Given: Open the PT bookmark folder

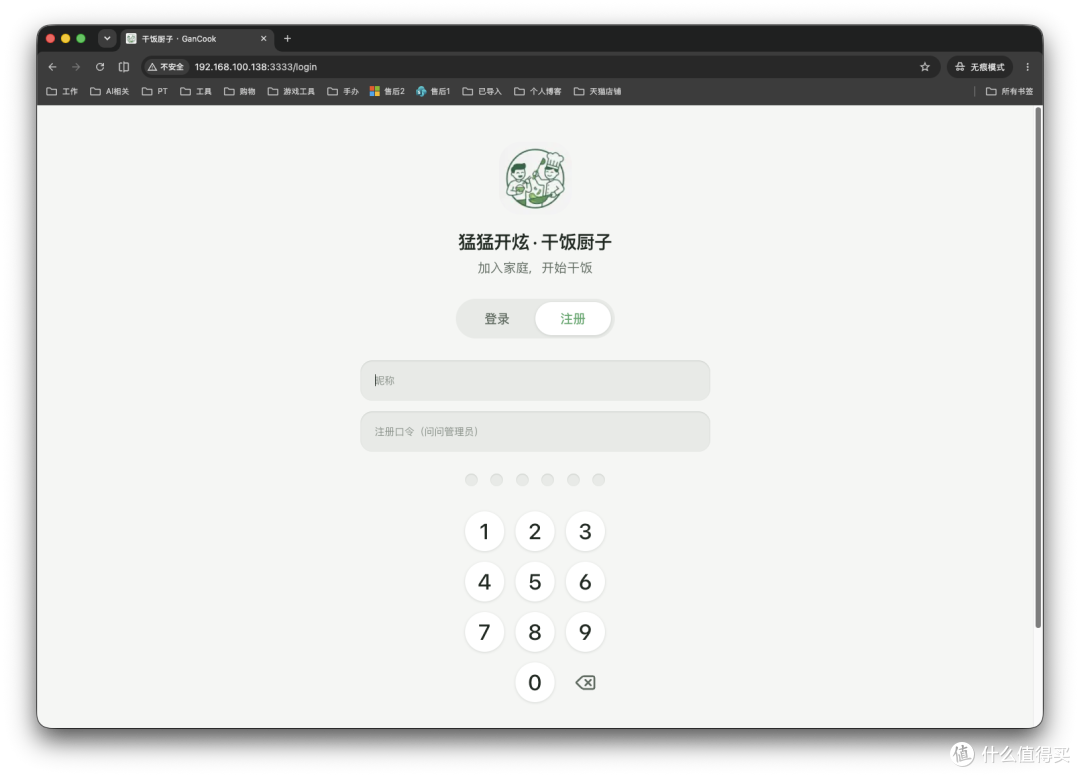Looking at the screenshot, I should click(155, 91).
